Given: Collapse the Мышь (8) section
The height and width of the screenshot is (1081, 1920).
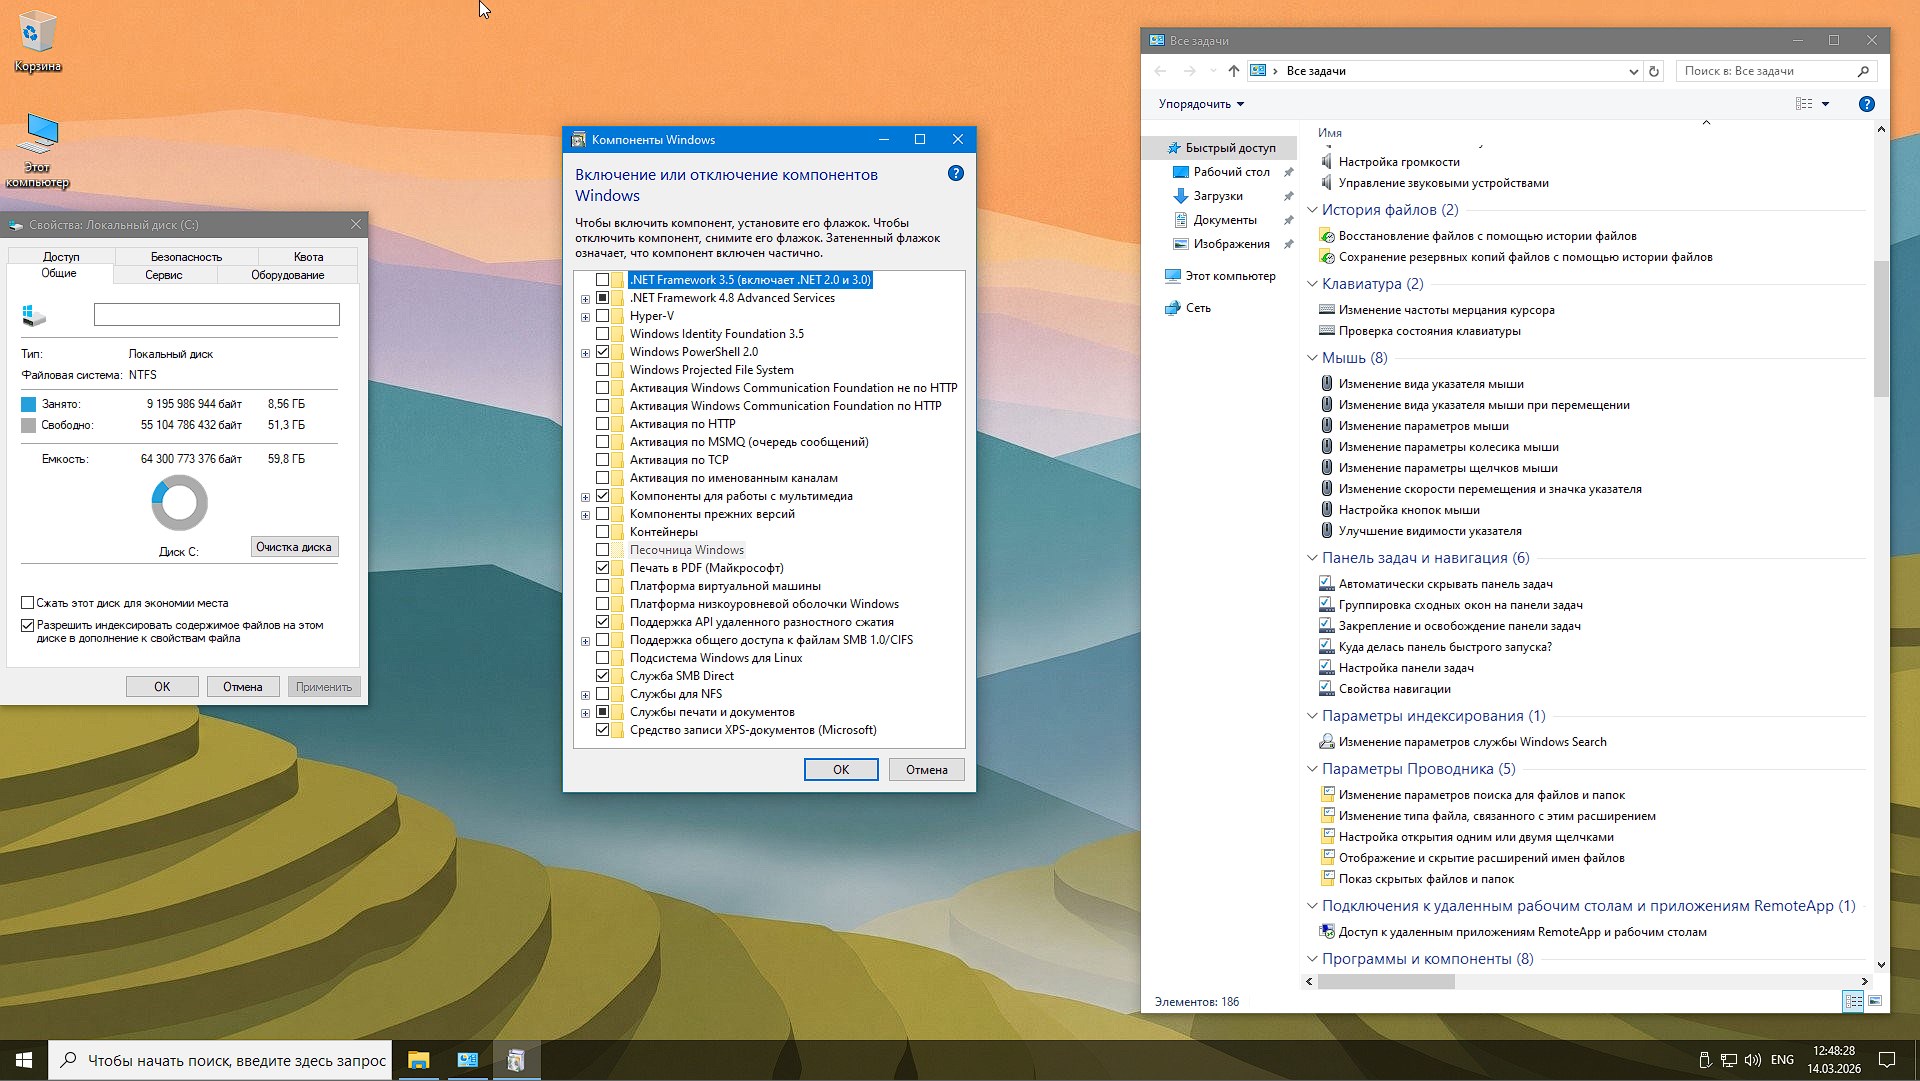Looking at the screenshot, I should click(x=1312, y=357).
